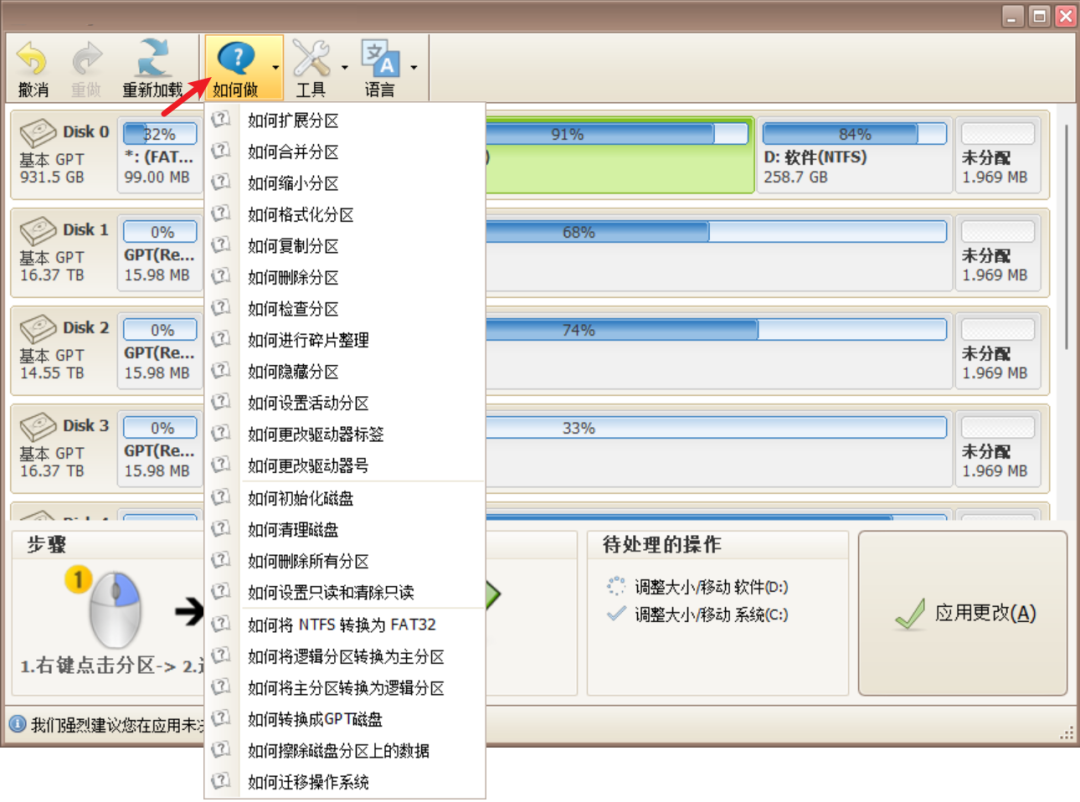Click the Undo (撤消) toolbar icon

32,59
